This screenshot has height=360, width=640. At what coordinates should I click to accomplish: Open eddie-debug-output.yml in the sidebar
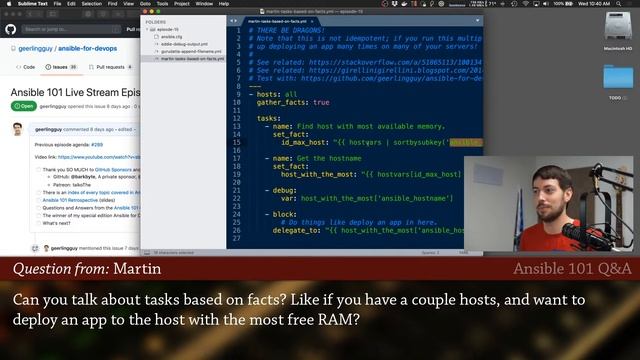[184, 44]
